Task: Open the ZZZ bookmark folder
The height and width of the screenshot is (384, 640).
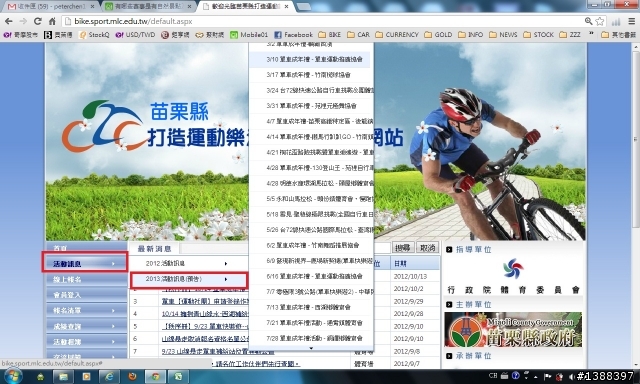Action: coord(570,35)
